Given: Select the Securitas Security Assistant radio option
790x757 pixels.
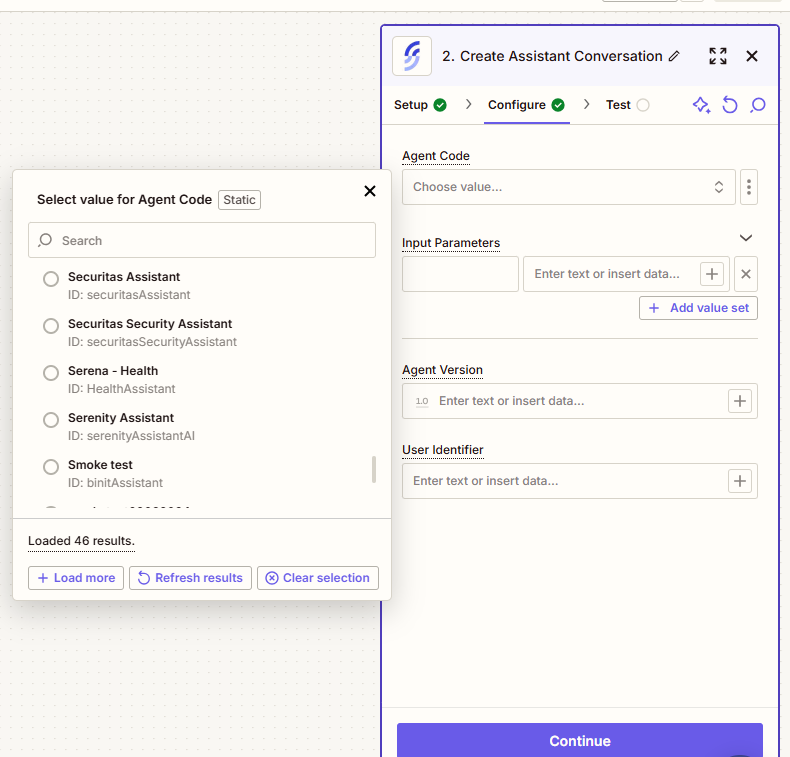Looking at the screenshot, I should 51,326.
